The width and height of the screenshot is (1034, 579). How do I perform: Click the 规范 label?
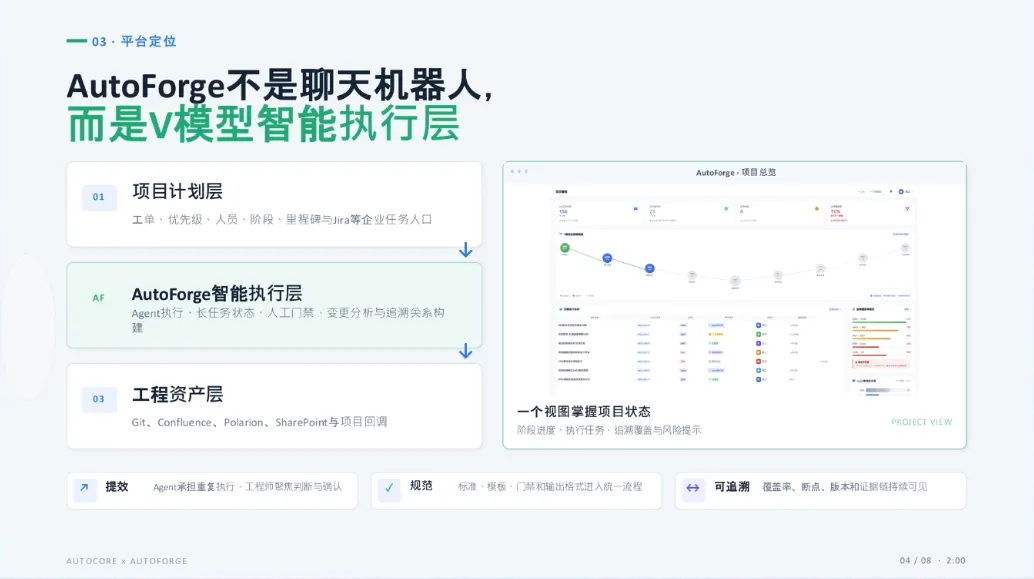[x=421, y=485]
